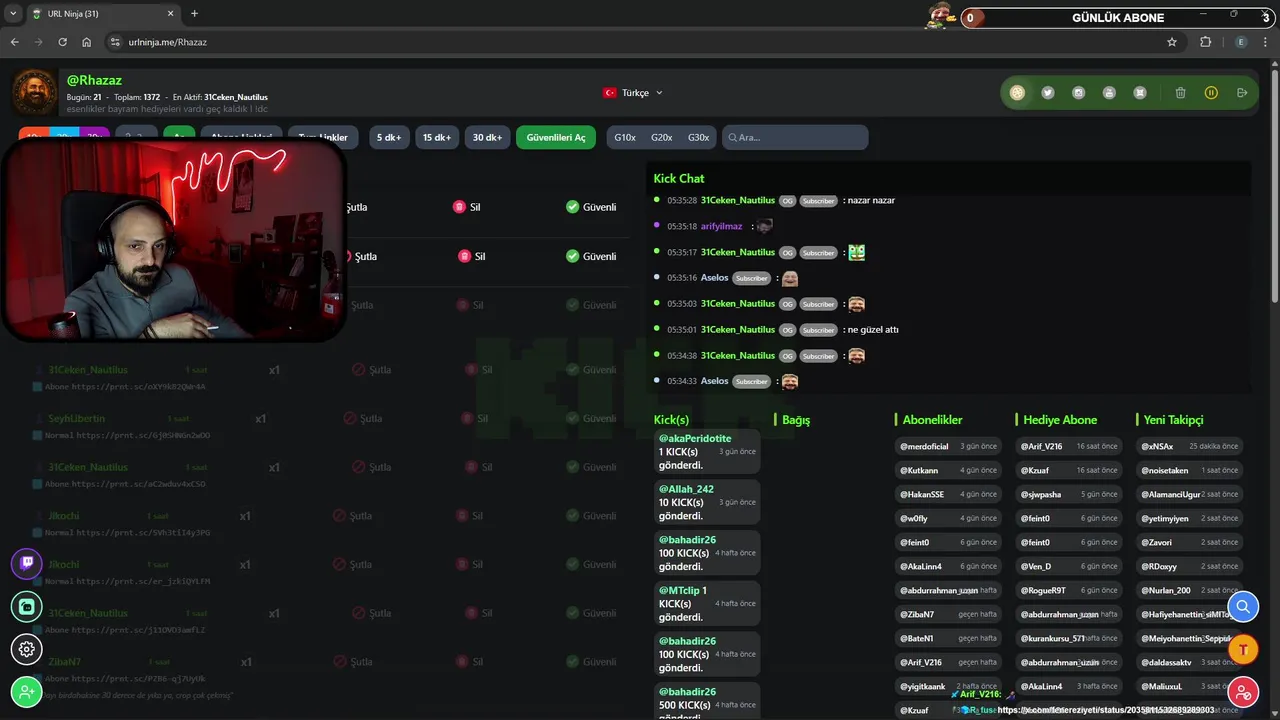1280x720 pixels.
Task: Delete the second link row with Sil
Action: pos(471,256)
